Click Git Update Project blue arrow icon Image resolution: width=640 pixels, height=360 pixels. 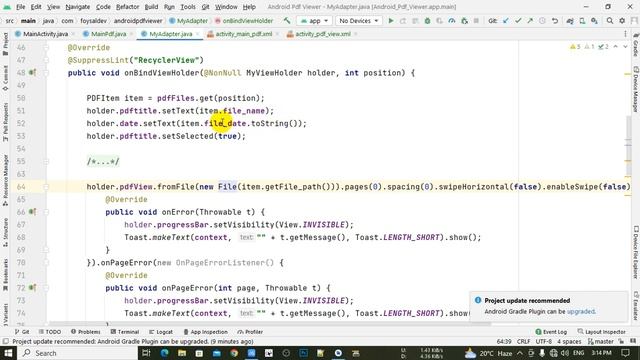click(506, 20)
